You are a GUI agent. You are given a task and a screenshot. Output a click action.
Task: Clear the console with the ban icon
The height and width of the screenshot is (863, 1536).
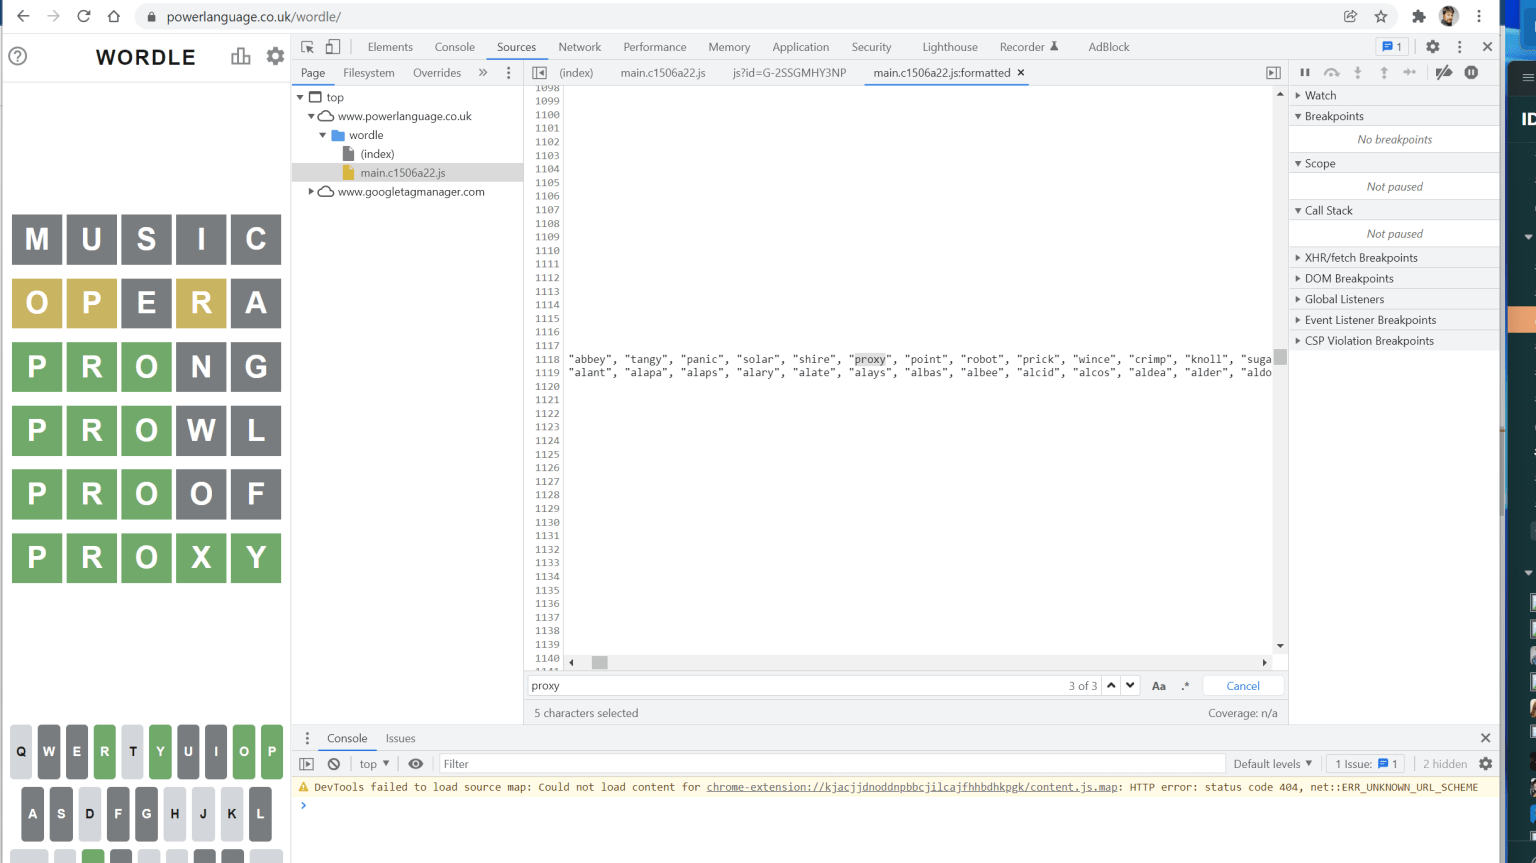click(334, 764)
